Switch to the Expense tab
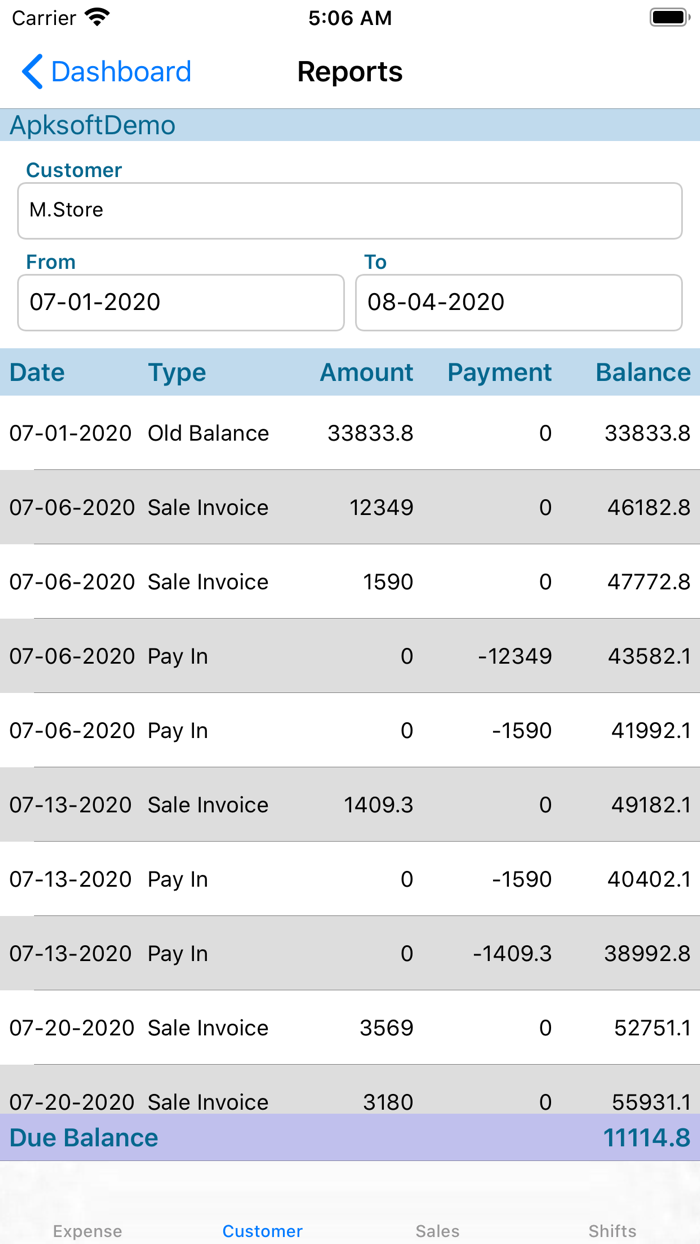Viewport: 700px width, 1244px height. (87, 1231)
